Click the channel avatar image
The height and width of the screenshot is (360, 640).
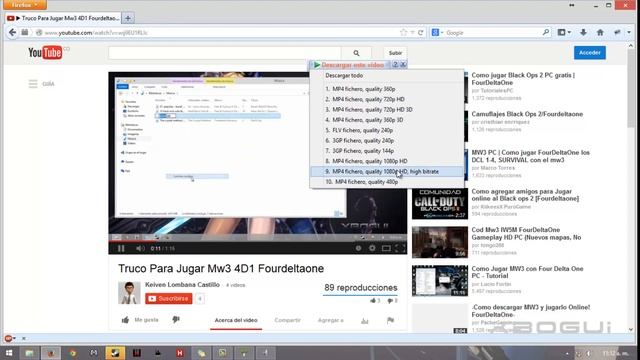[129, 293]
